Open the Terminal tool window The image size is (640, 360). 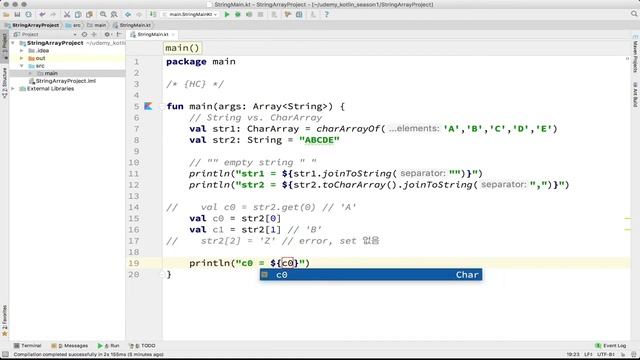point(28,346)
